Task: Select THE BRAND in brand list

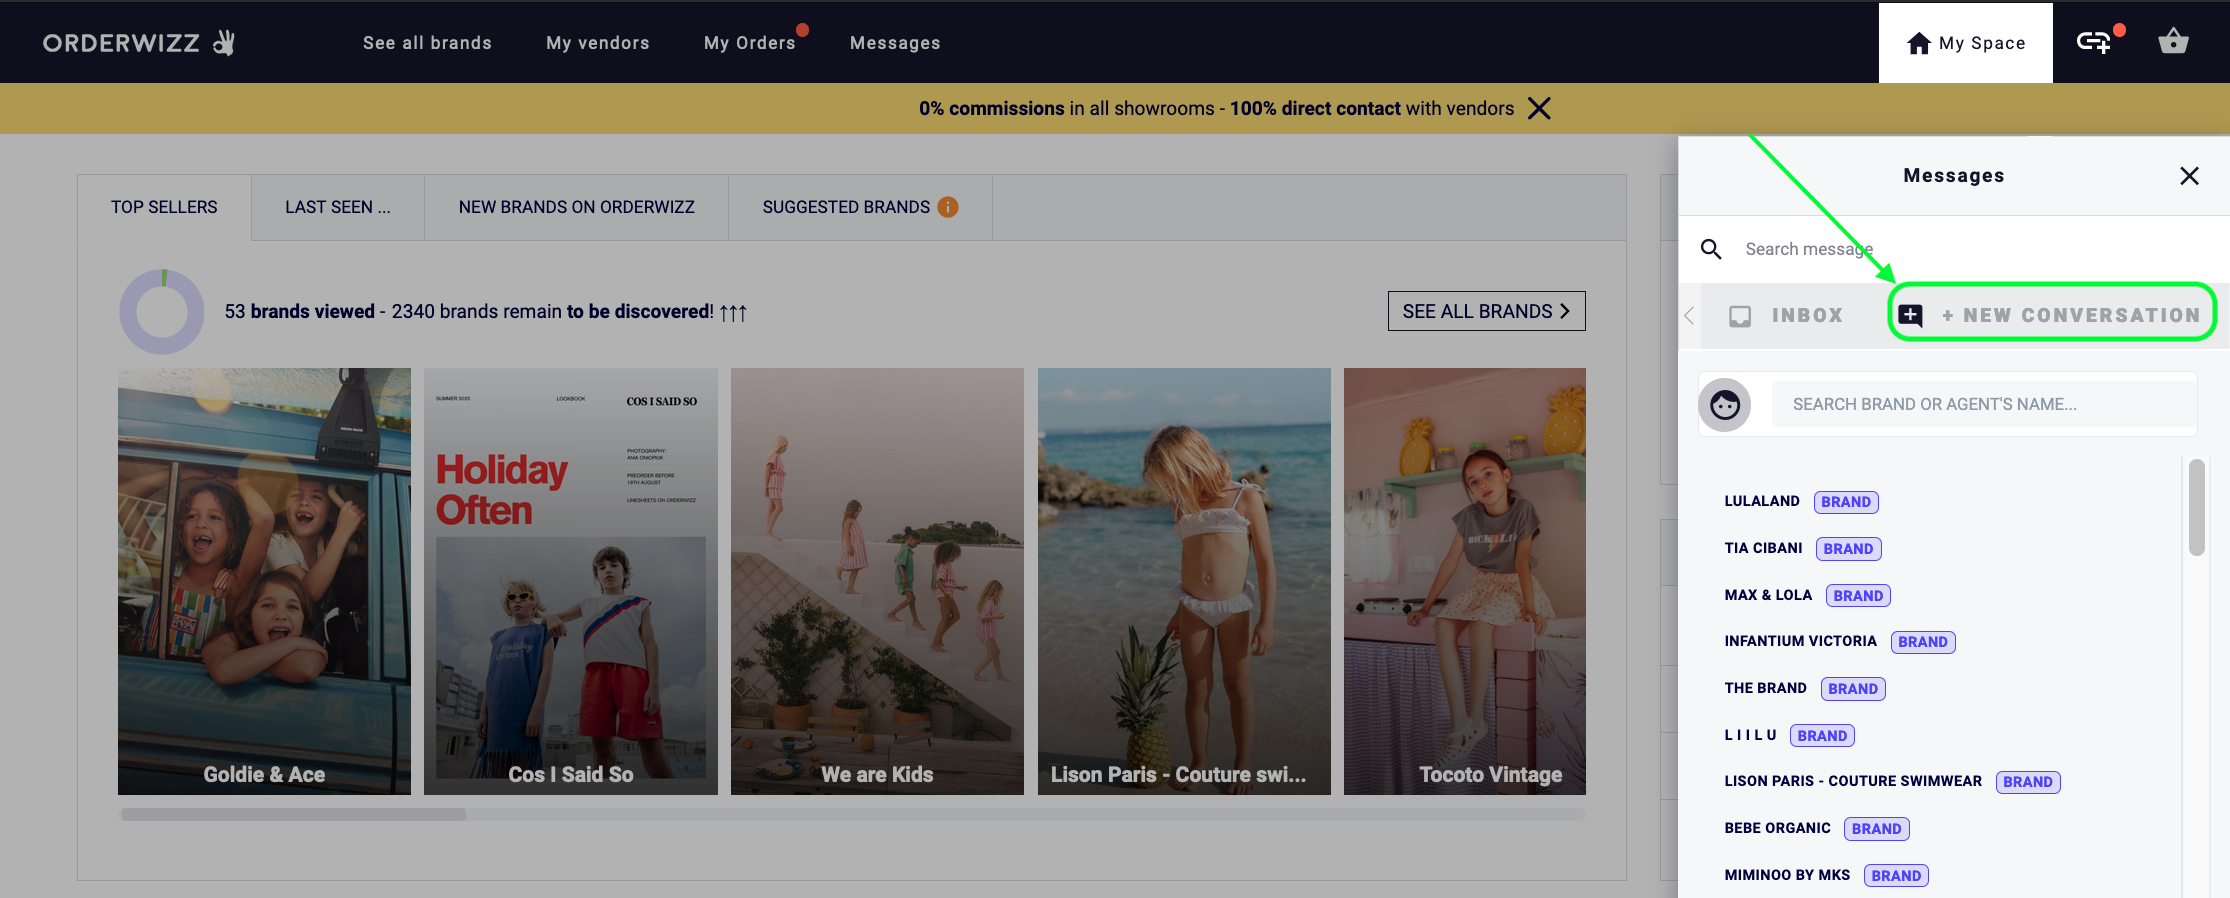Action: tap(1765, 688)
